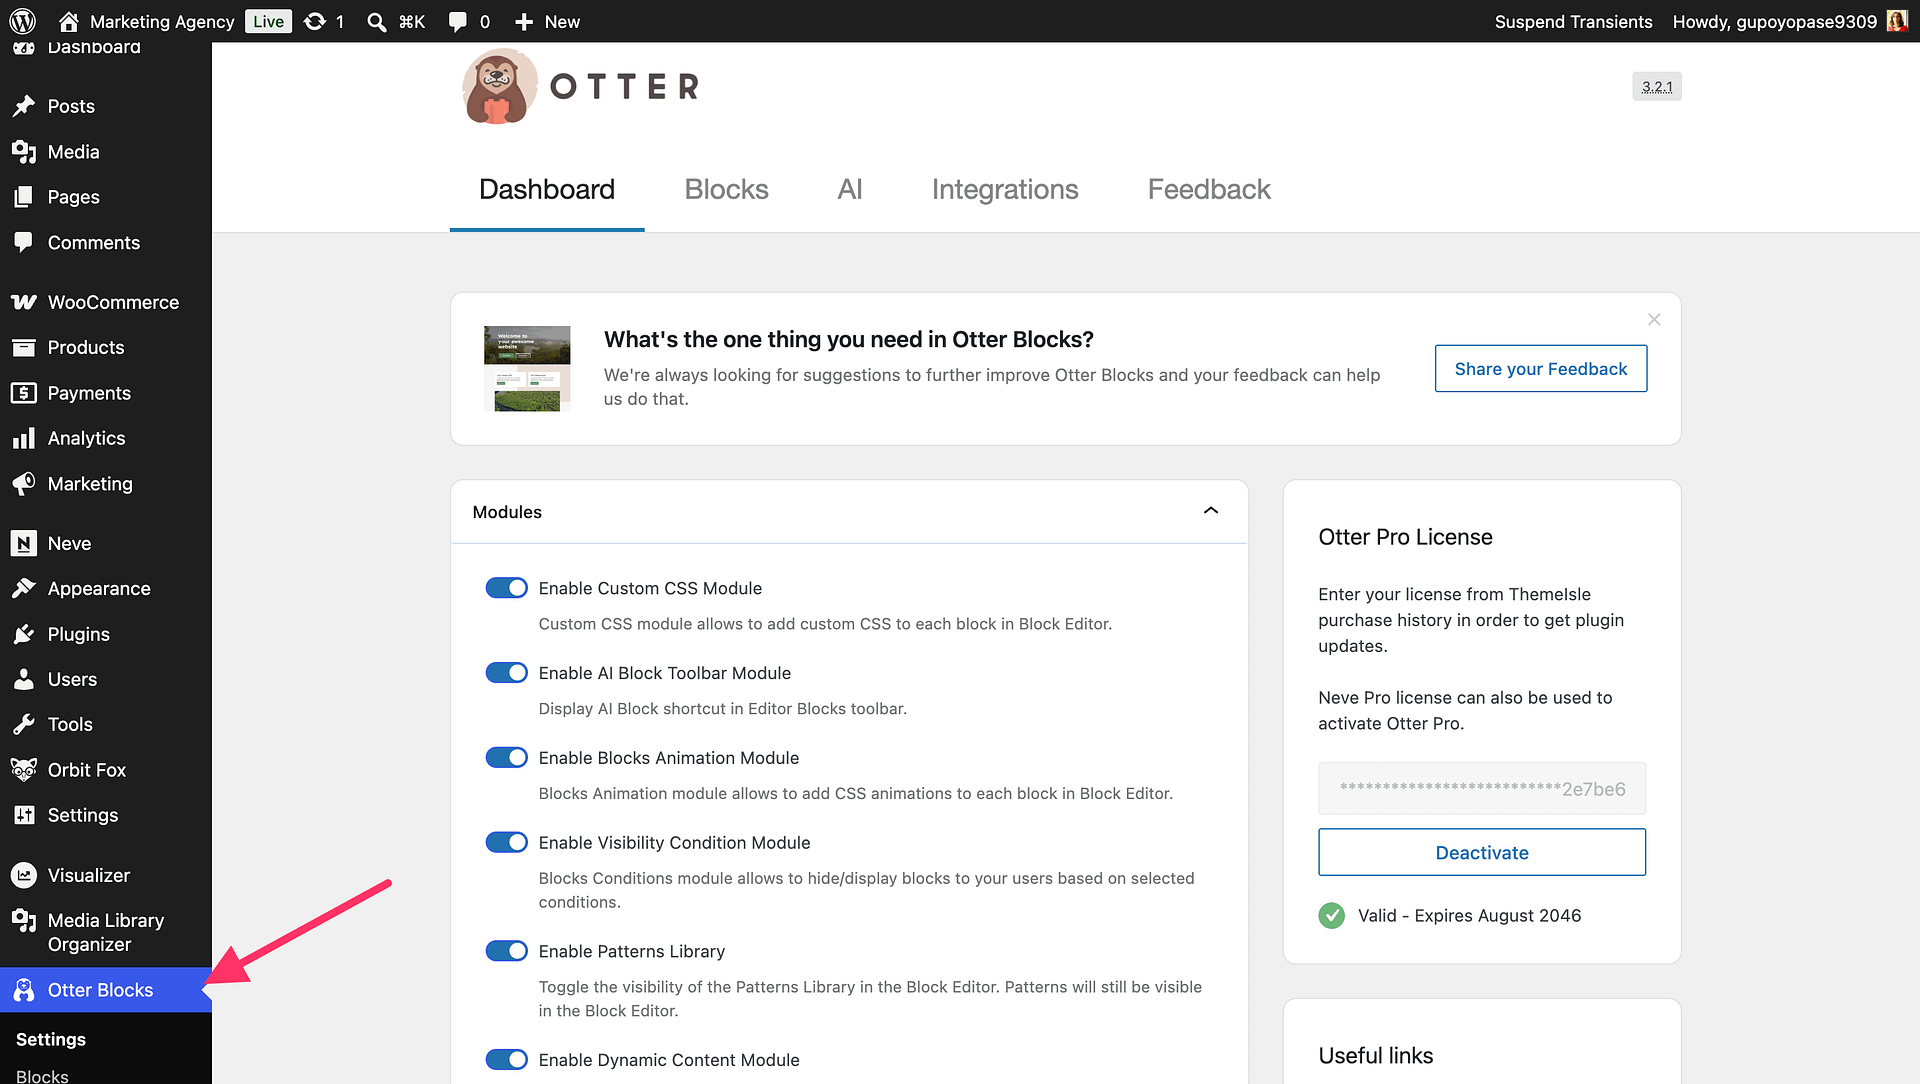The image size is (1920, 1084).
Task: Click the Payments dollar icon
Action: pyautogui.click(x=24, y=393)
